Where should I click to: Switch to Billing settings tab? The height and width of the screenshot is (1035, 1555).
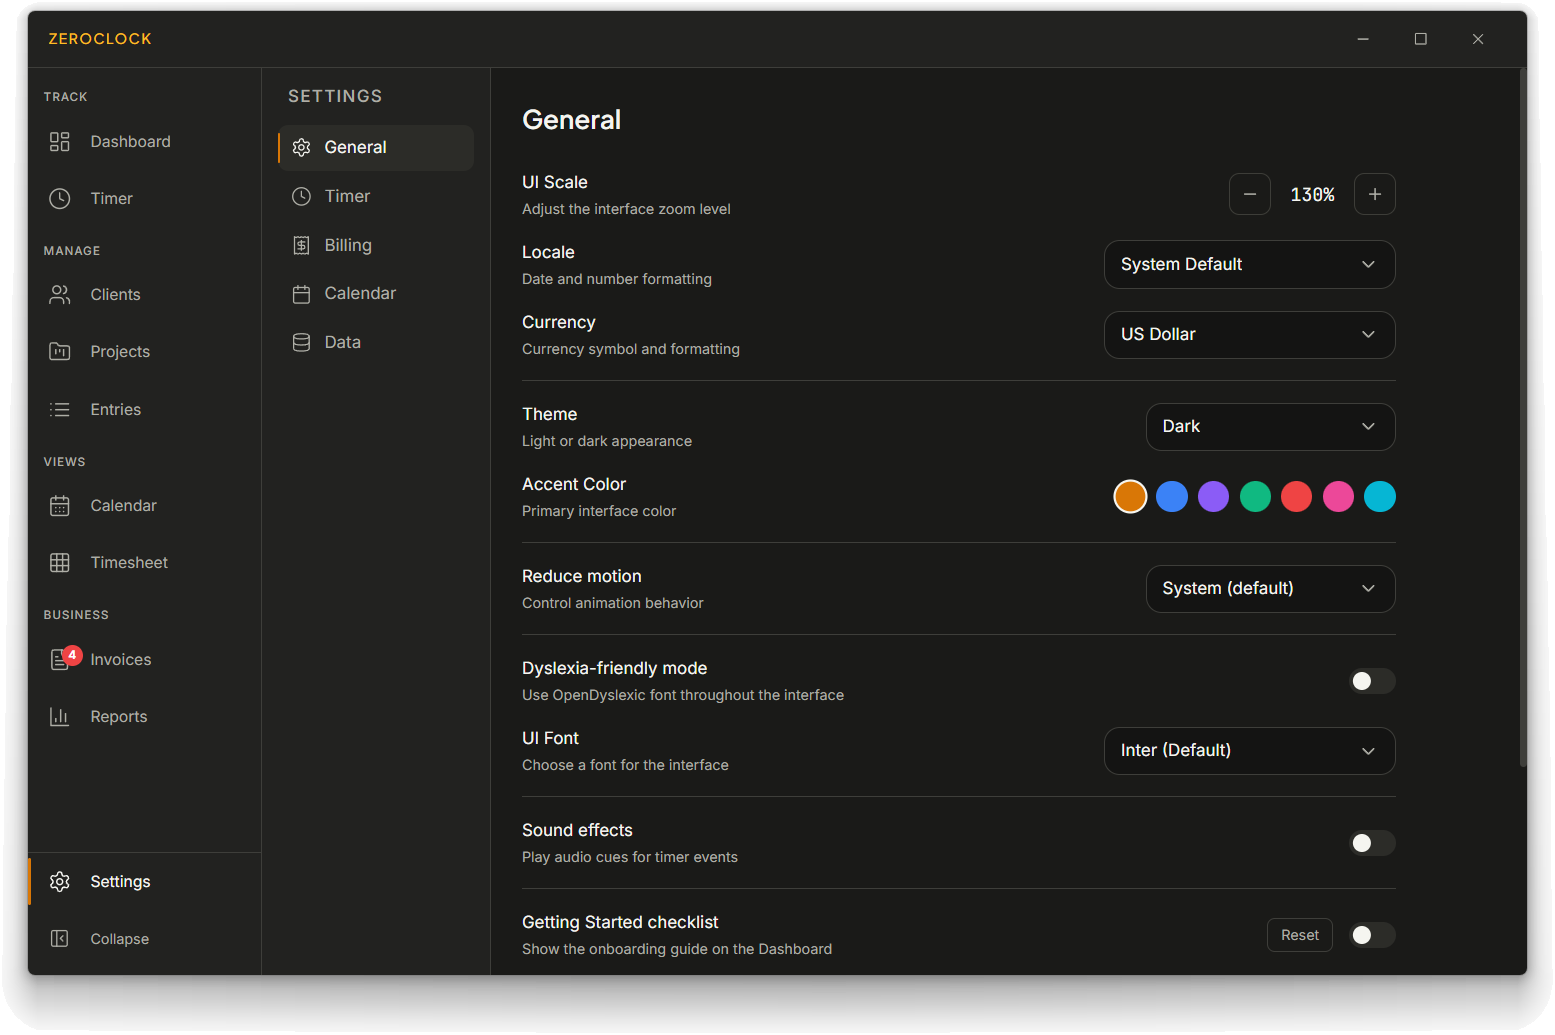point(347,245)
